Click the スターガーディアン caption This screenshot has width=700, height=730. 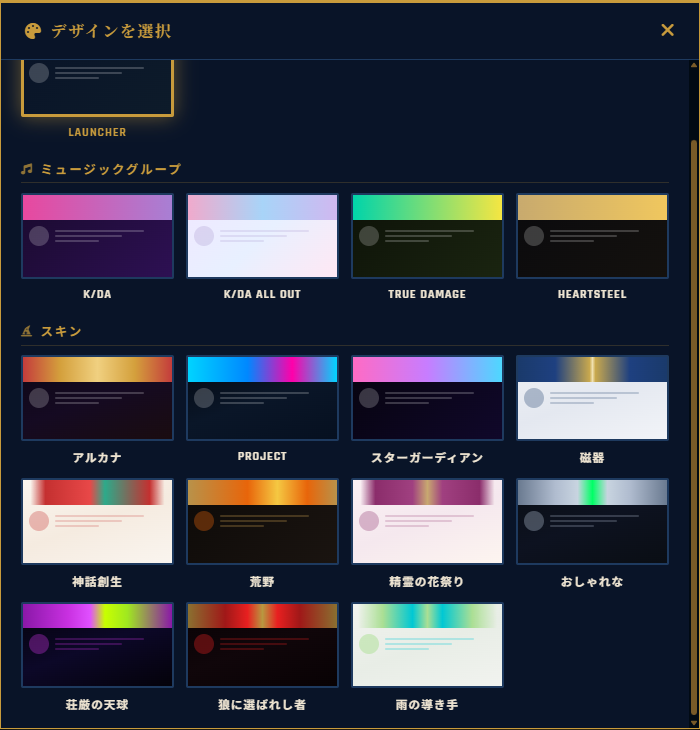click(427, 458)
